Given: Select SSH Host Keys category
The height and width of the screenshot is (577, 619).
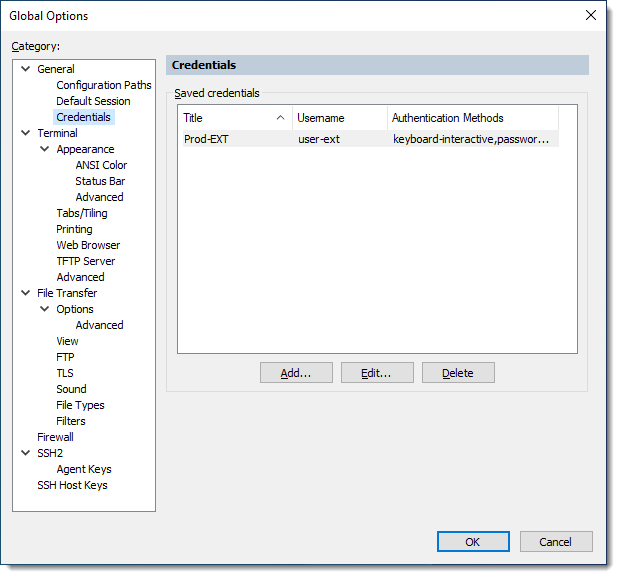Looking at the screenshot, I should tap(72, 485).
